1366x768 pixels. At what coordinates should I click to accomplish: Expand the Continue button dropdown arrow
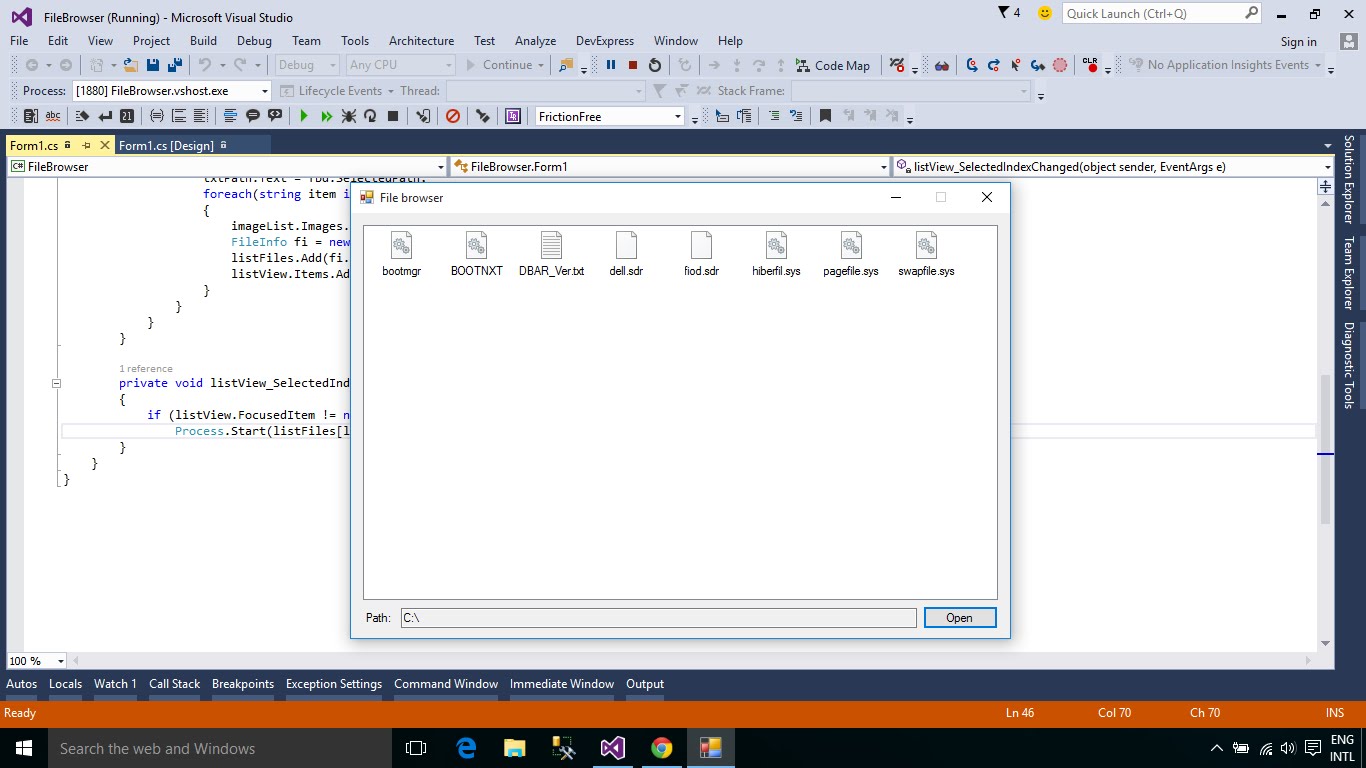click(543, 65)
